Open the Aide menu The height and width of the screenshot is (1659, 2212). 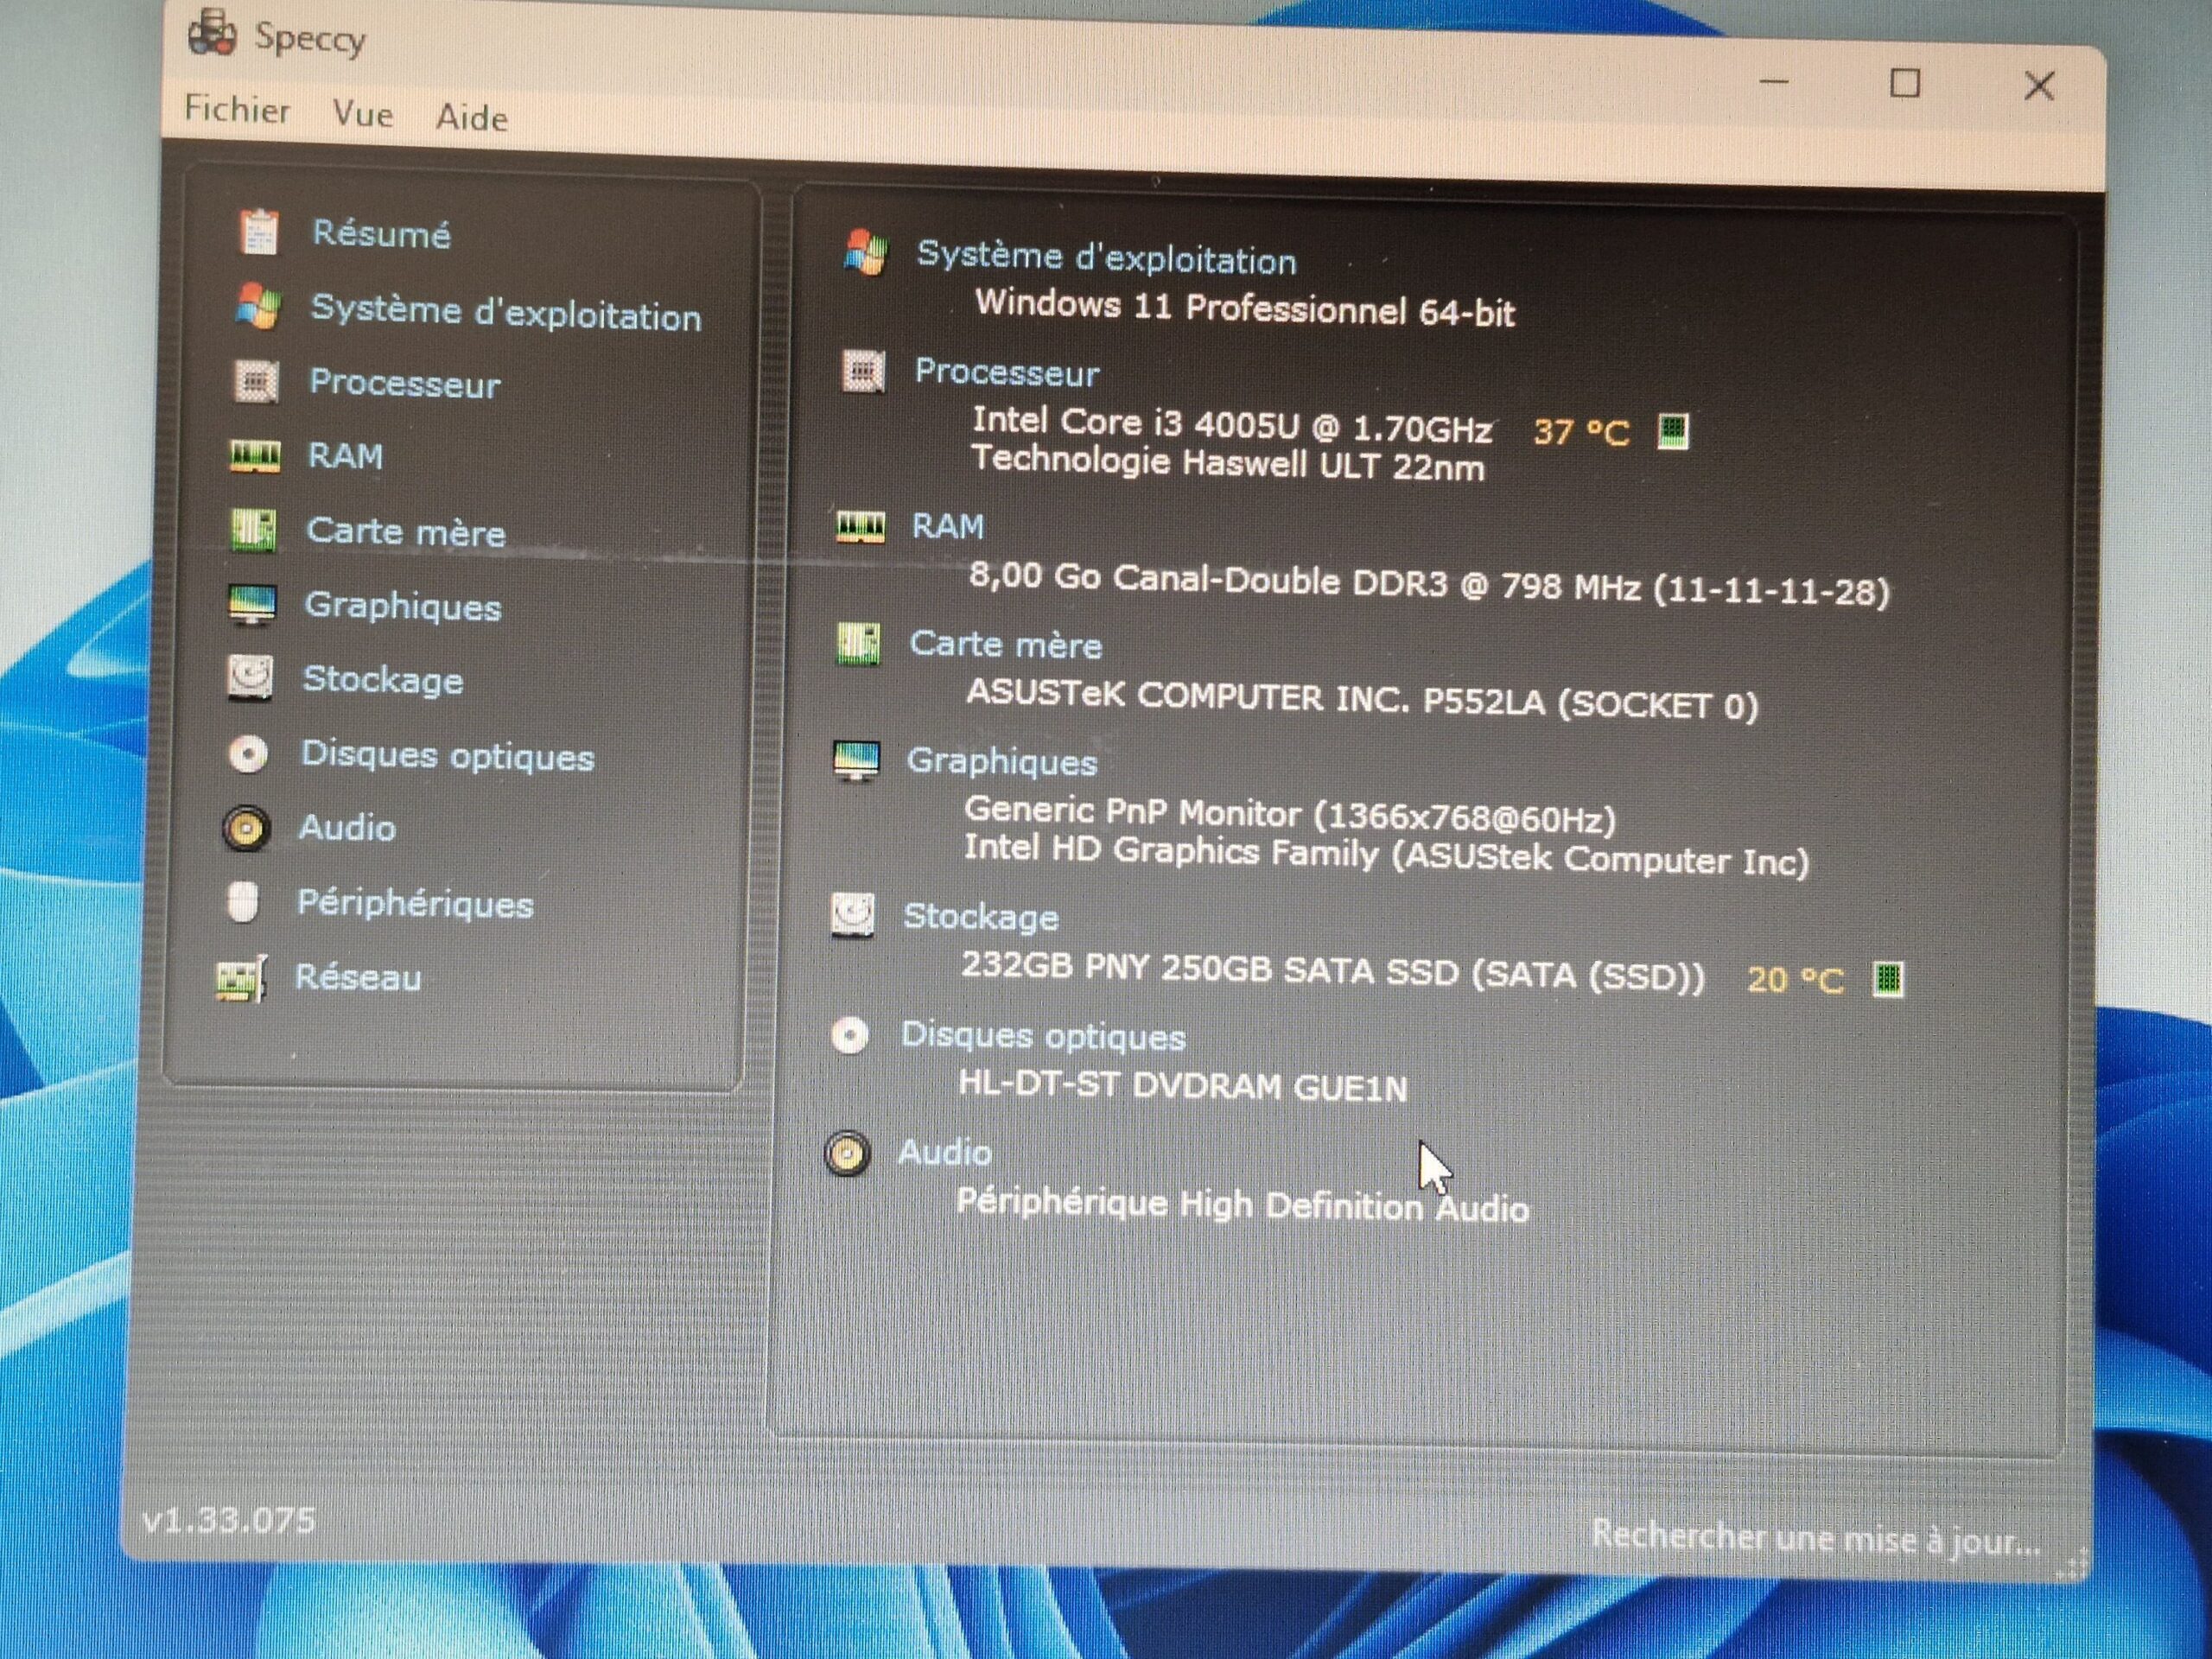pyautogui.click(x=471, y=118)
